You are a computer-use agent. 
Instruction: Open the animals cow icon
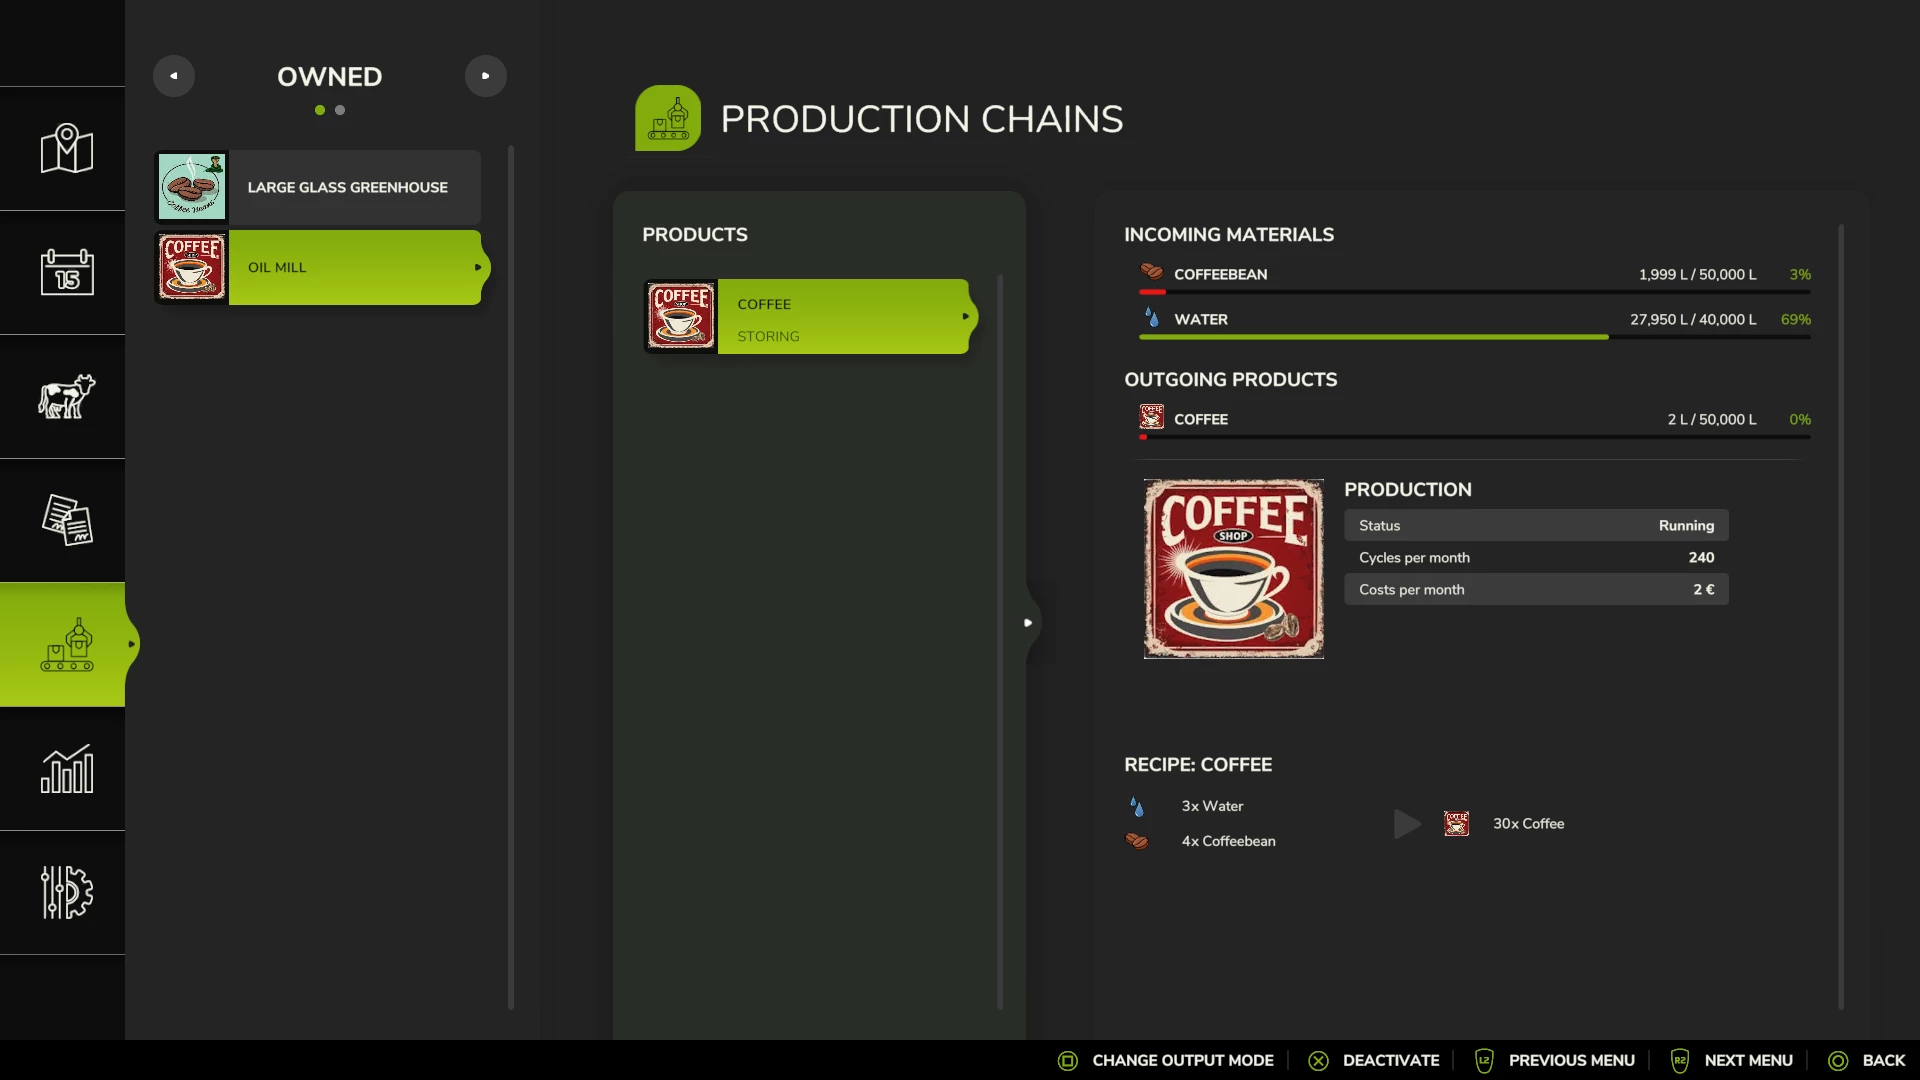click(66, 397)
